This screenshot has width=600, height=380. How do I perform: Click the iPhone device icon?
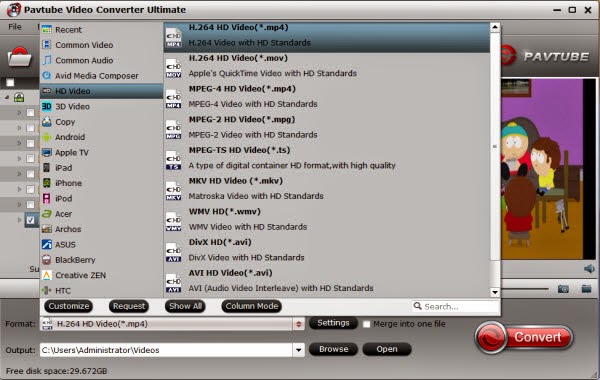point(47,183)
